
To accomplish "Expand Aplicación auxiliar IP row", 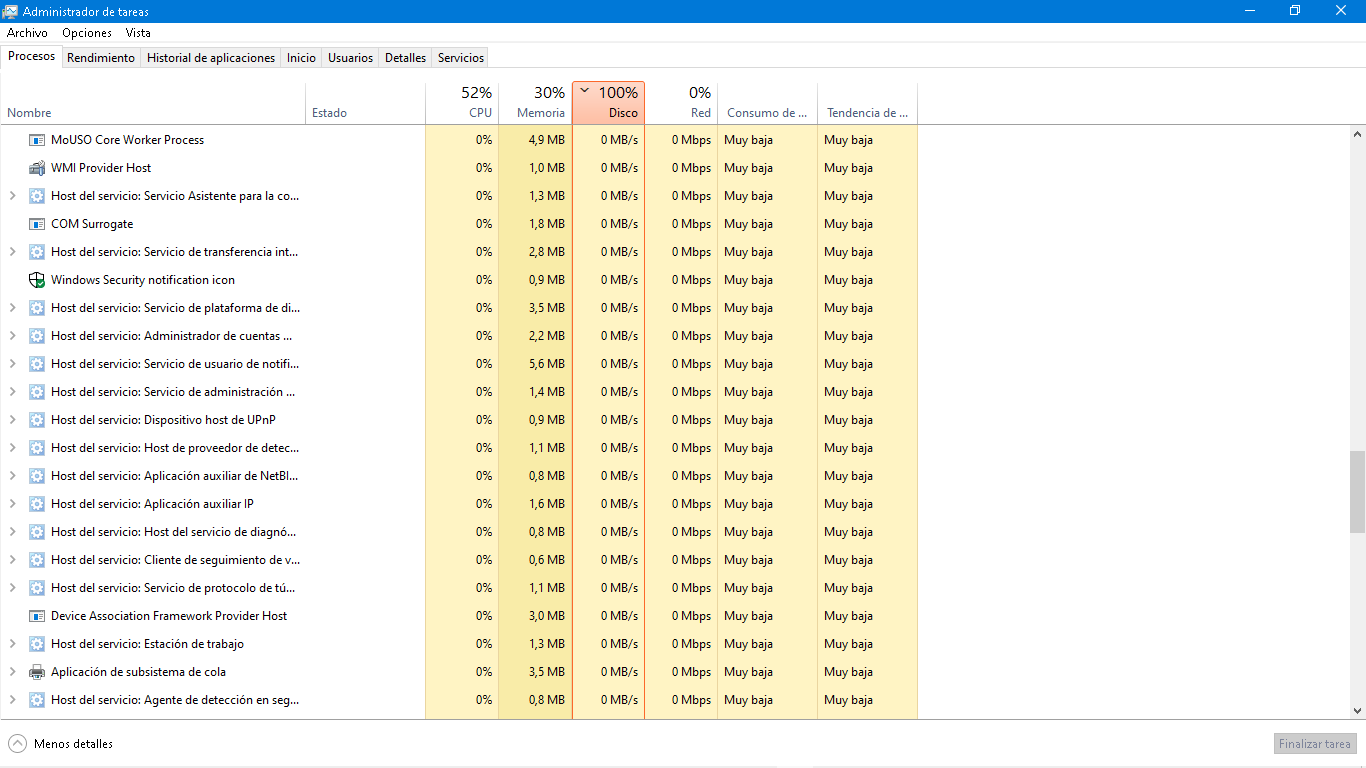I will [13, 504].
